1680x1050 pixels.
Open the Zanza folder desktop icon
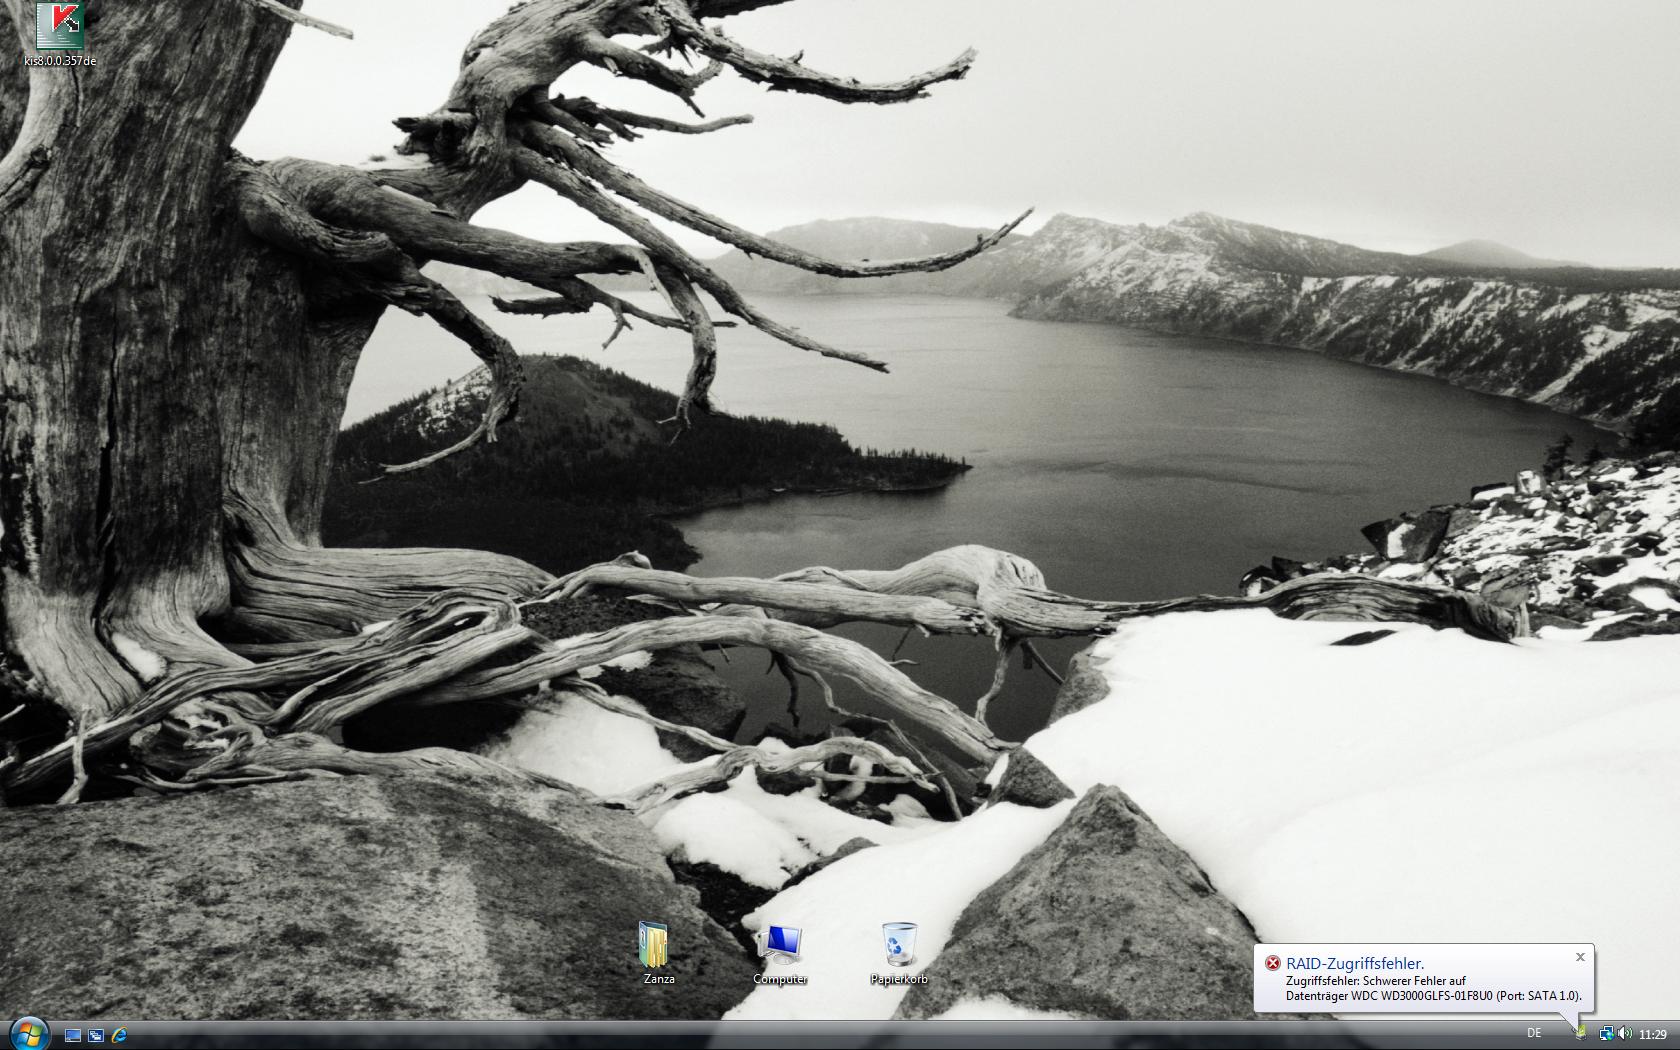(658, 953)
